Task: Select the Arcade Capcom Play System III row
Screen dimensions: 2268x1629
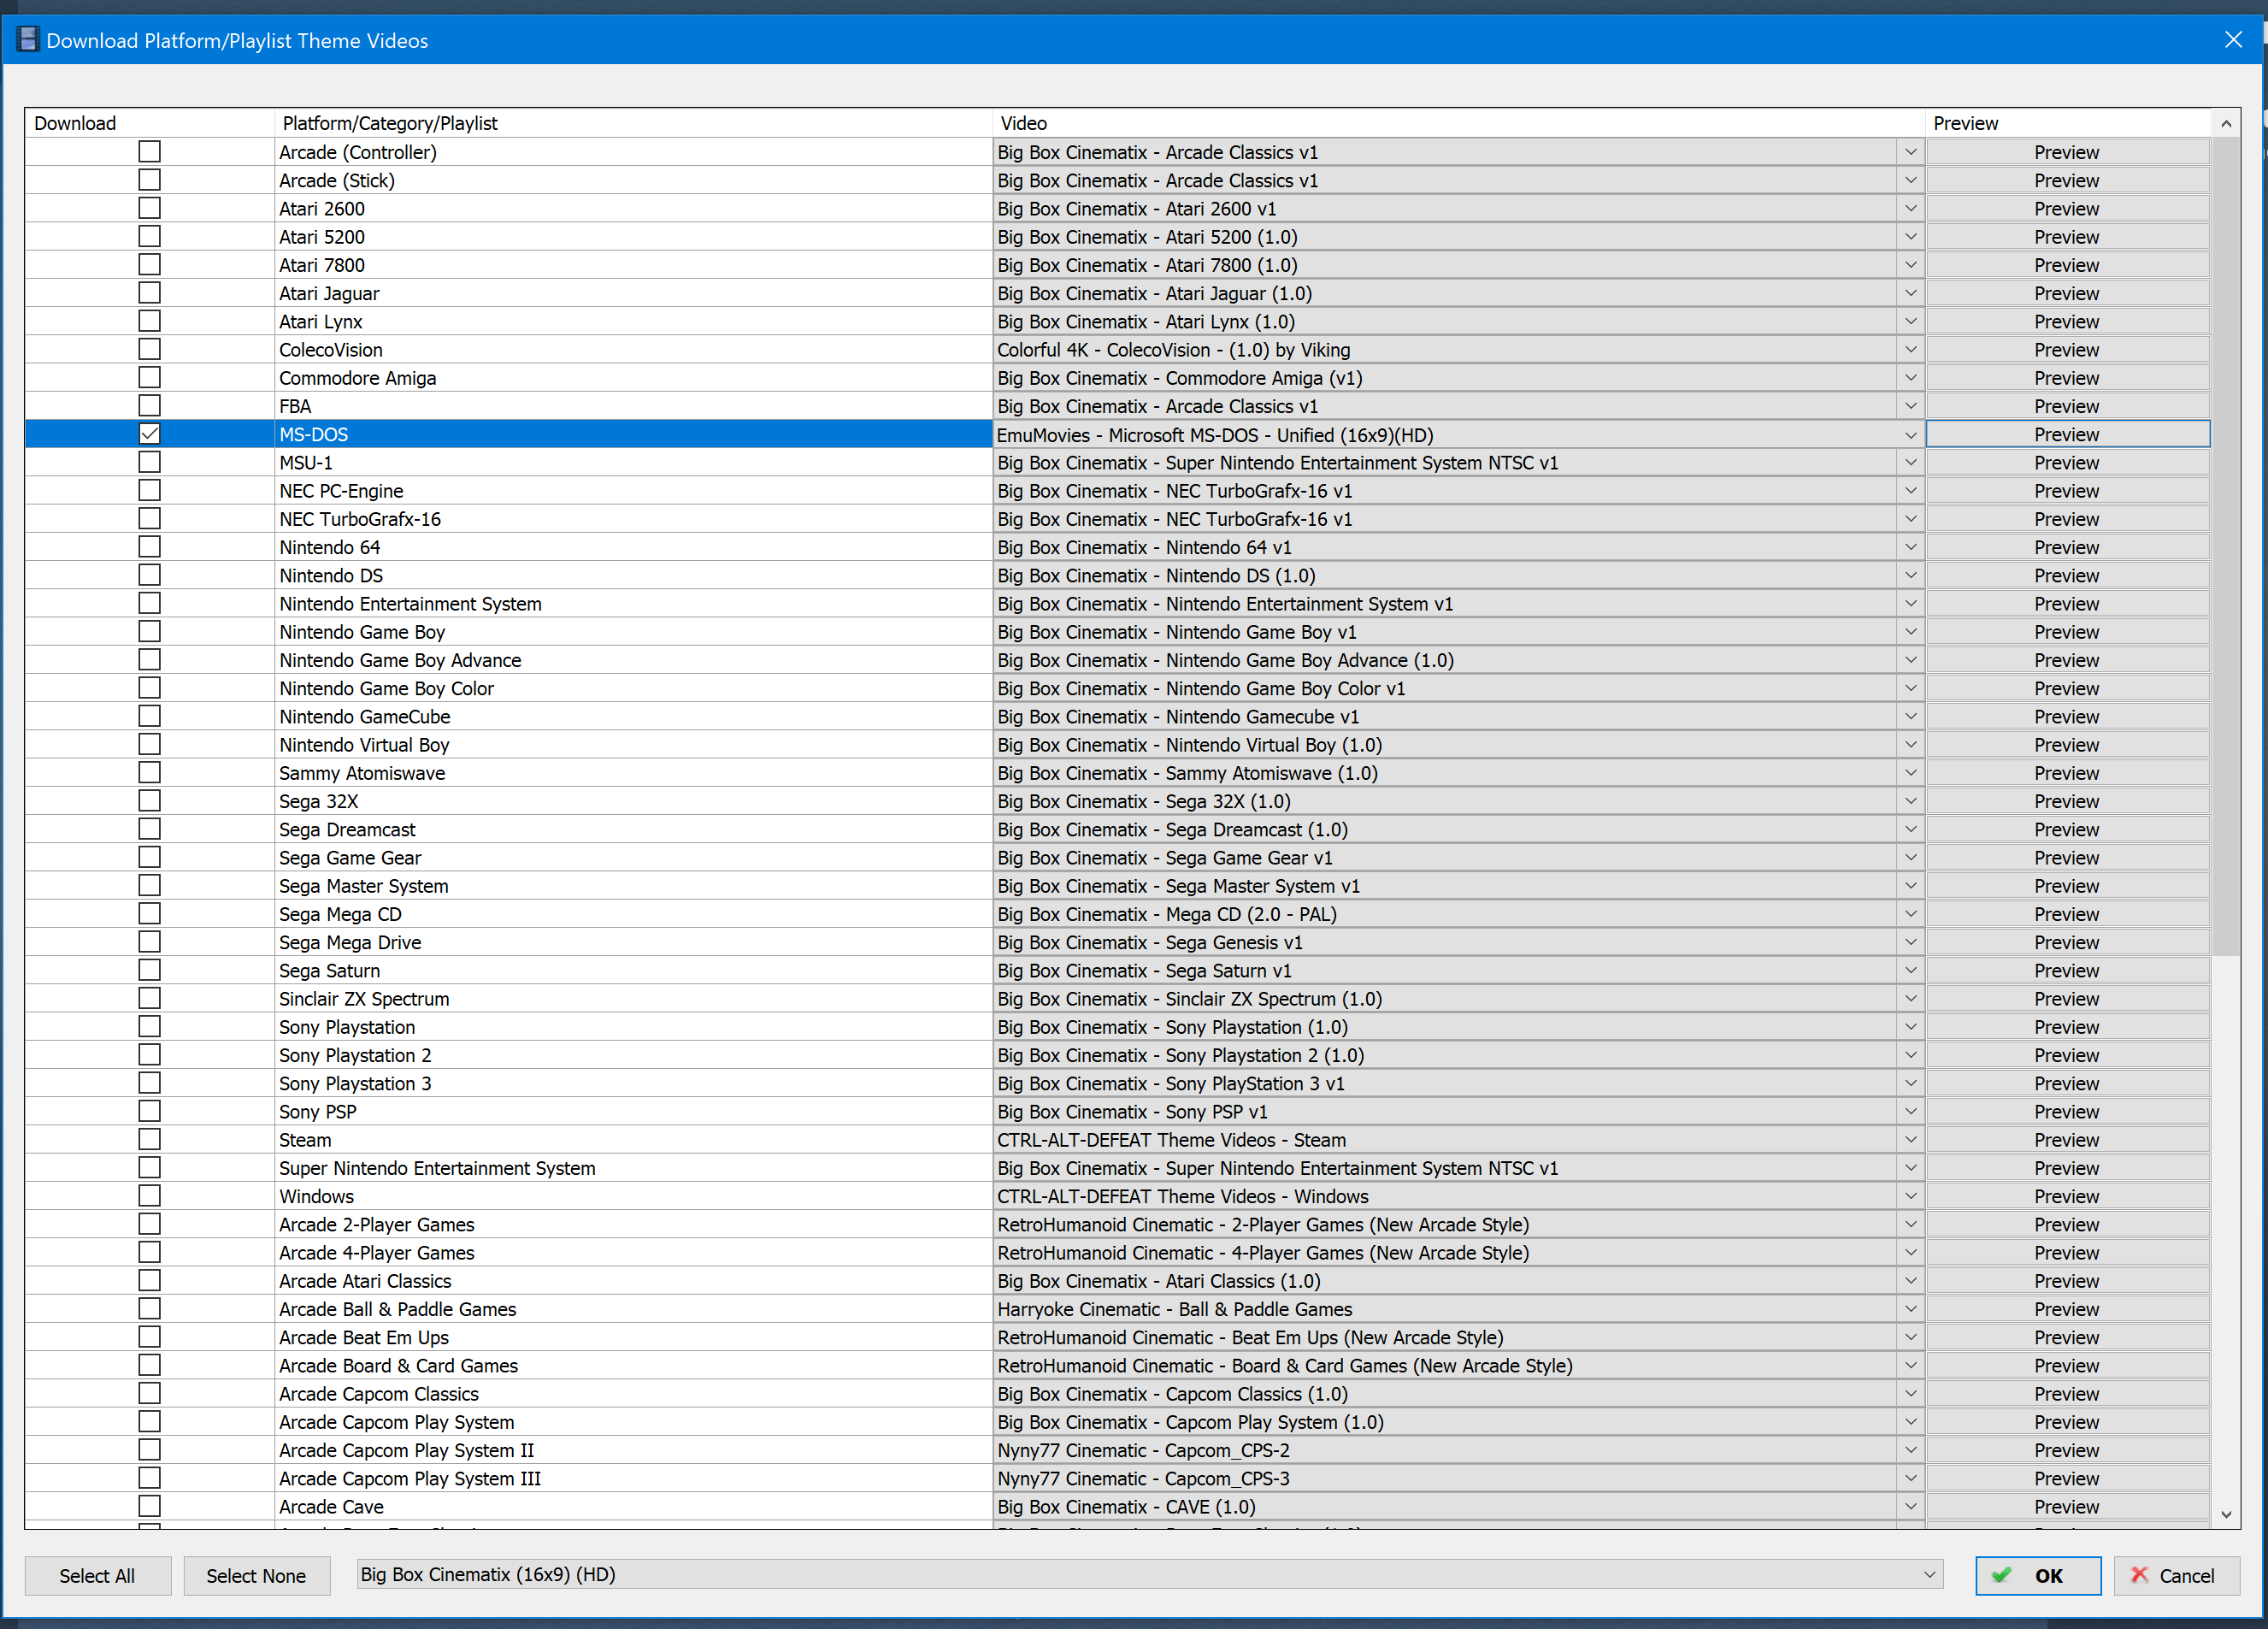Action: point(633,1478)
